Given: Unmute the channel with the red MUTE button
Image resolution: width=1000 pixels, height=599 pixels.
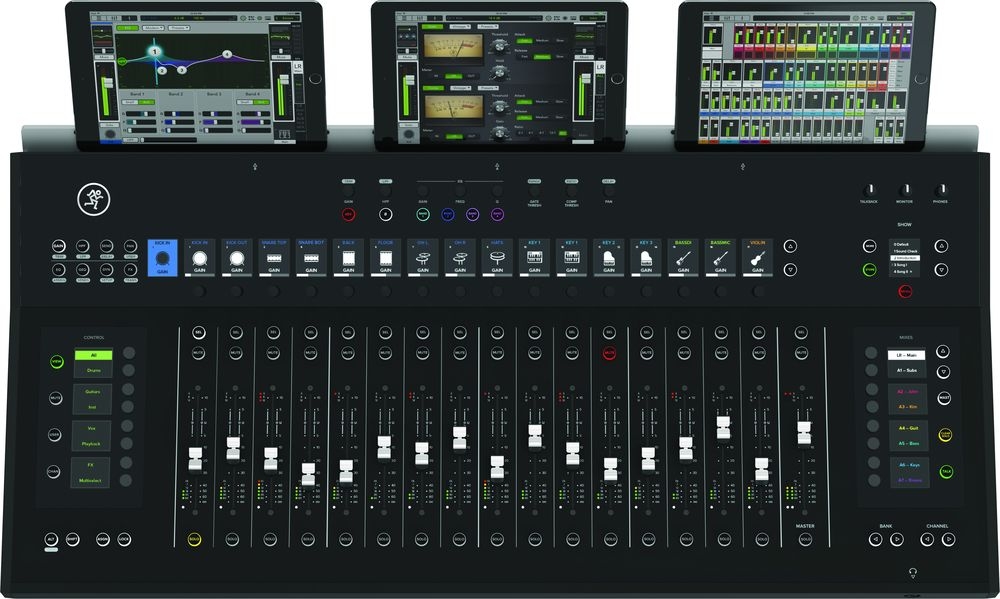Looking at the screenshot, I should tap(609, 354).
